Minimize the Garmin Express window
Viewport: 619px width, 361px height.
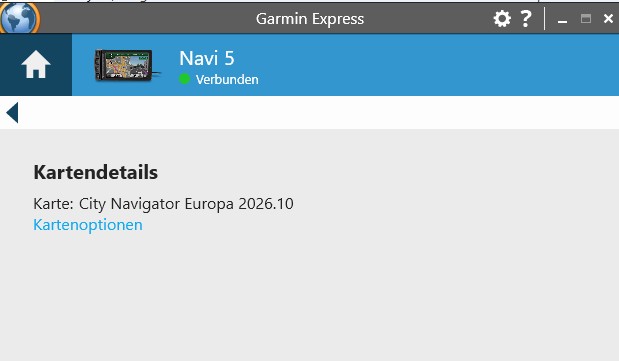tap(562, 20)
